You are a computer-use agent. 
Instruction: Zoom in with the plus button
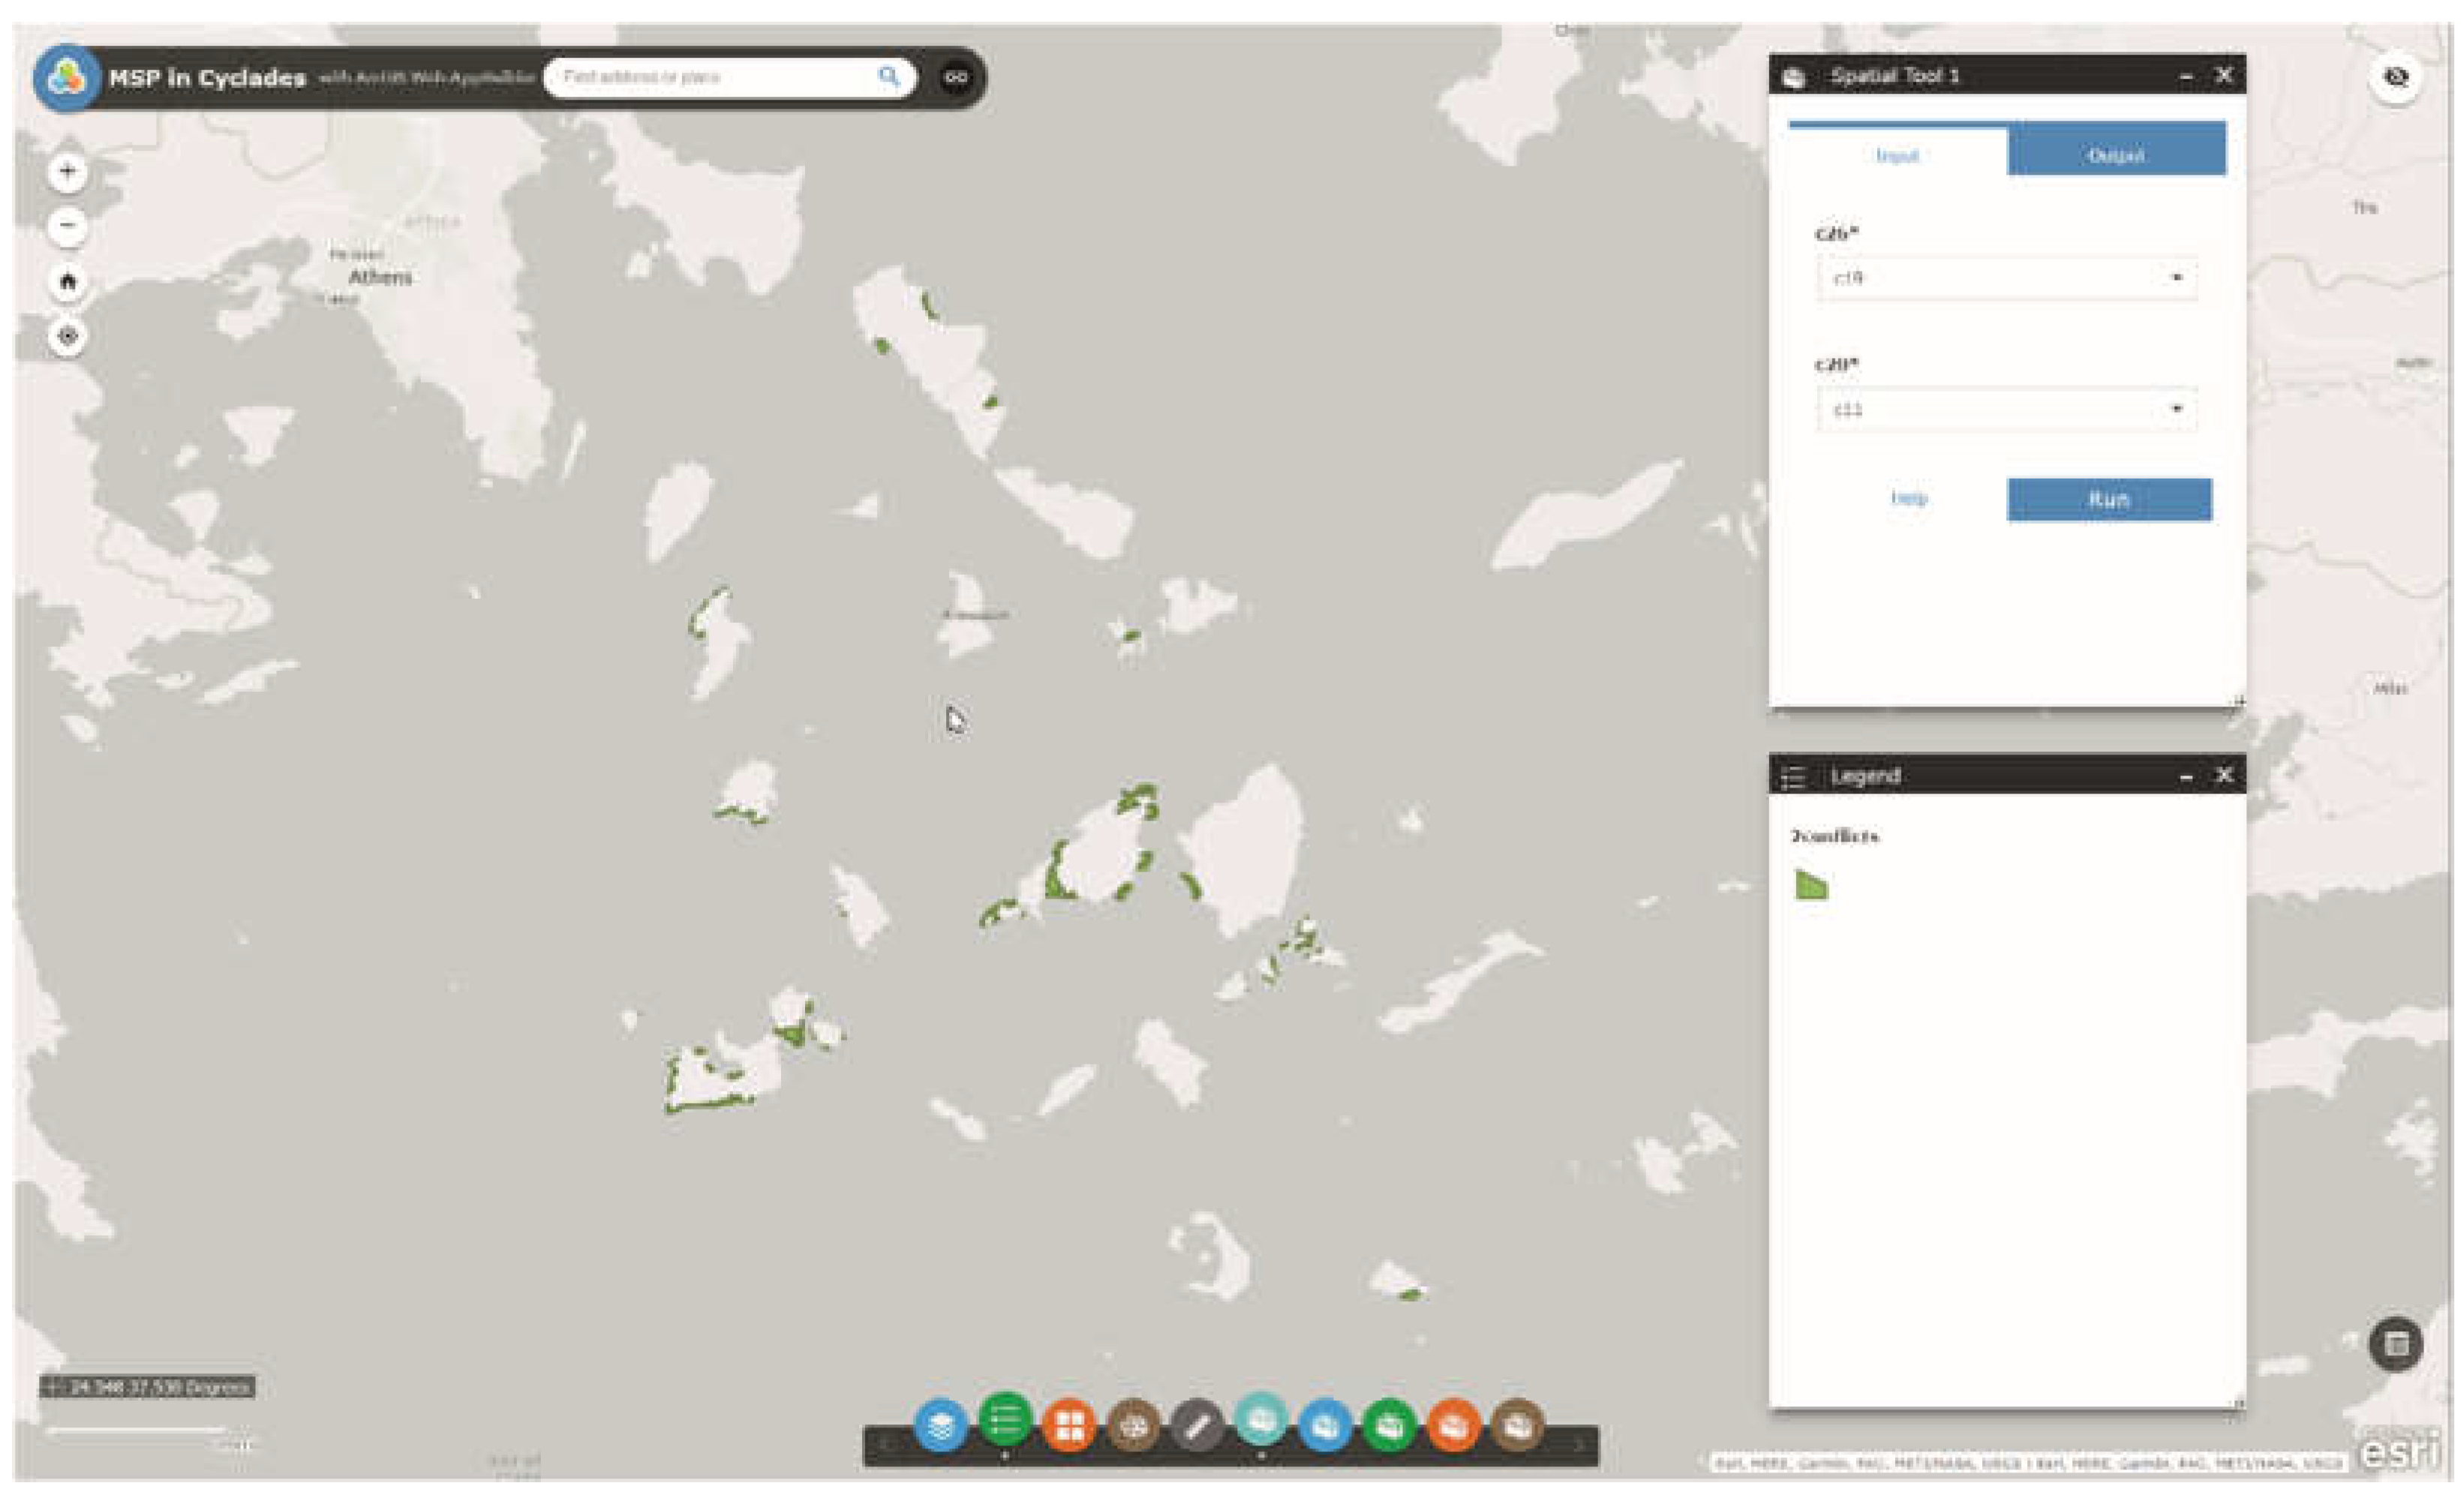68,171
